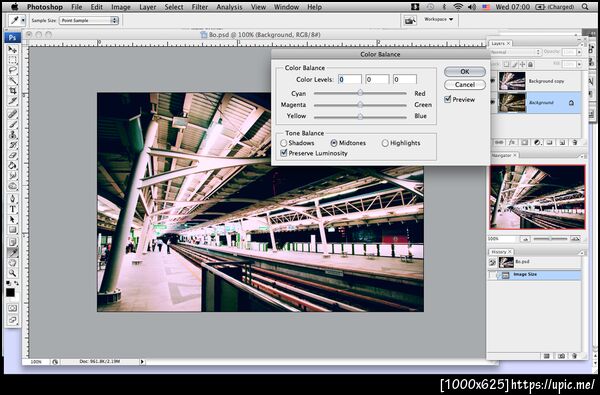
Task: Select the History Brush tool
Action: click(13, 145)
